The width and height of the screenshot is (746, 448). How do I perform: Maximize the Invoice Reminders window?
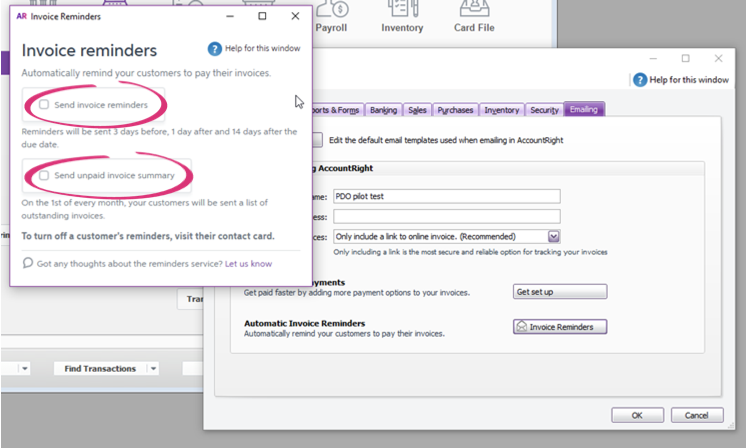[262, 17]
